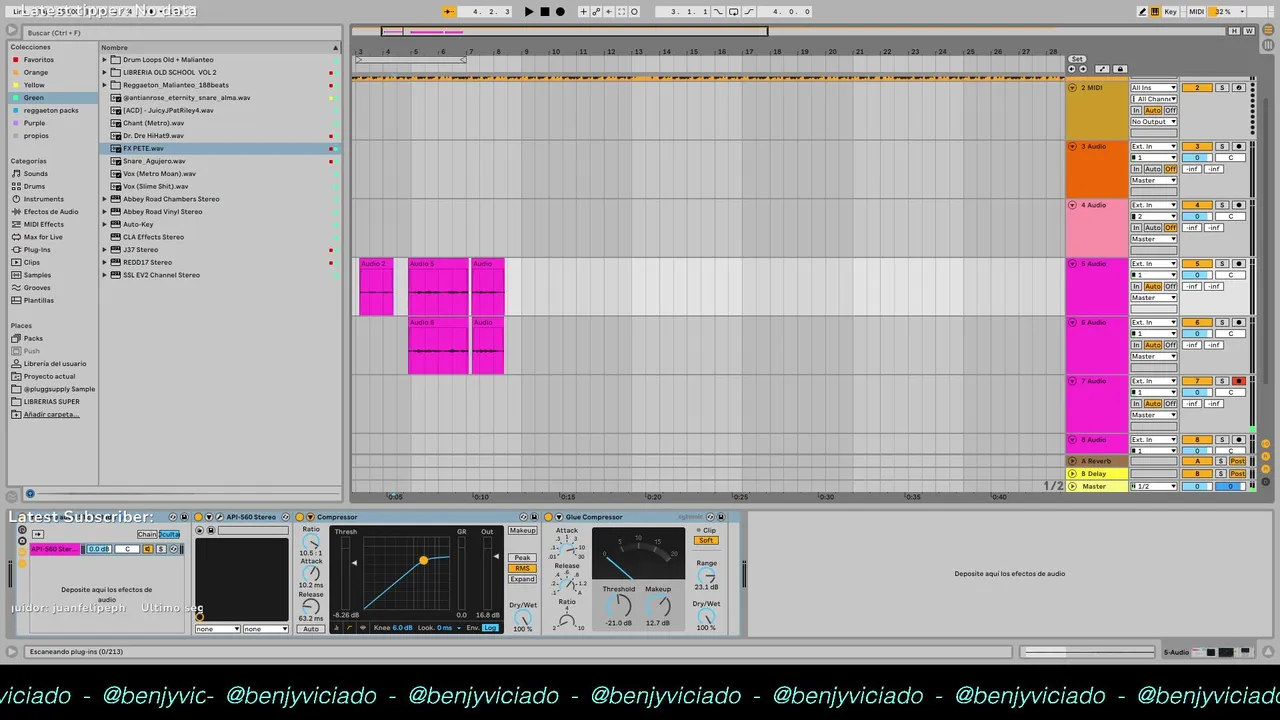The width and height of the screenshot is (1280, 720).
Task: Go to previous locator arrow
Action: click(1072, 69)
